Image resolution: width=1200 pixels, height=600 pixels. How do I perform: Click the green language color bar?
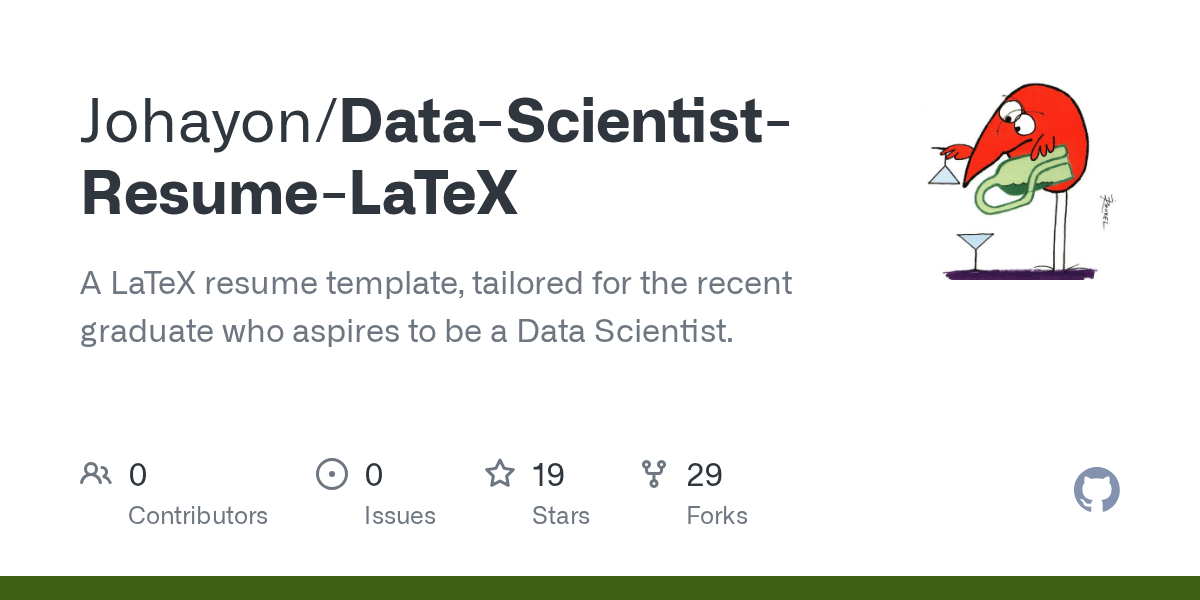[600, 588]
